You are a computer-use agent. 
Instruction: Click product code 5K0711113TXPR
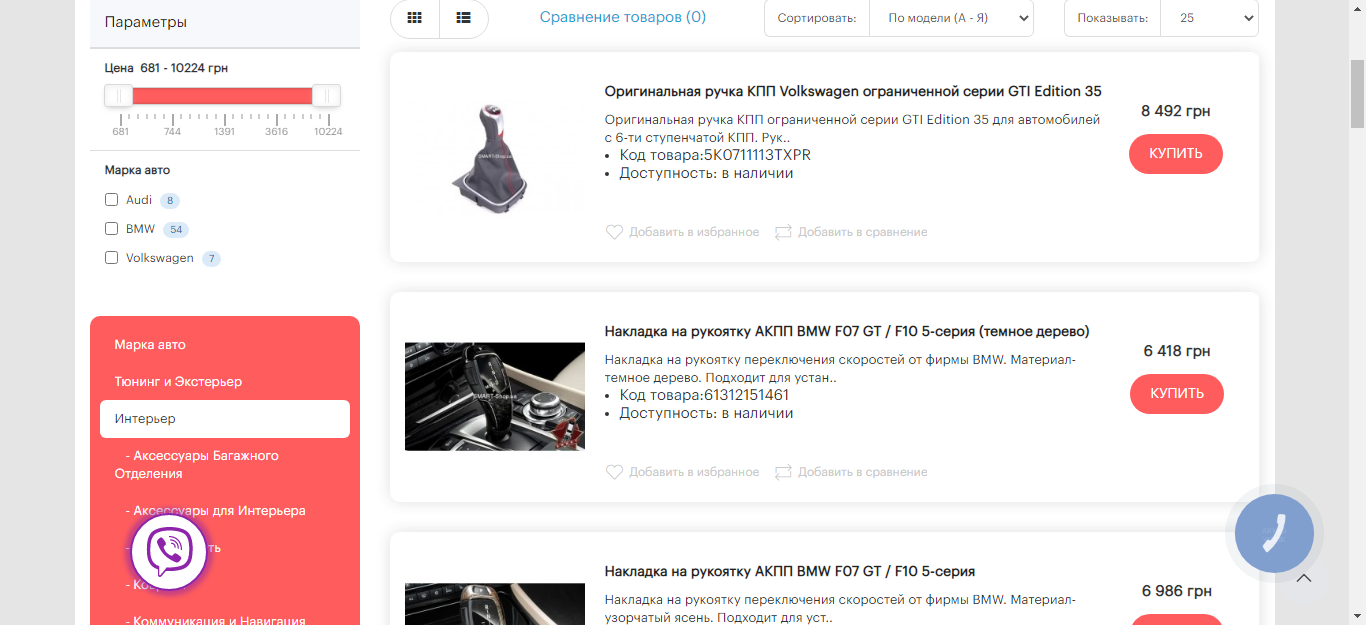(x=758, y=155)
